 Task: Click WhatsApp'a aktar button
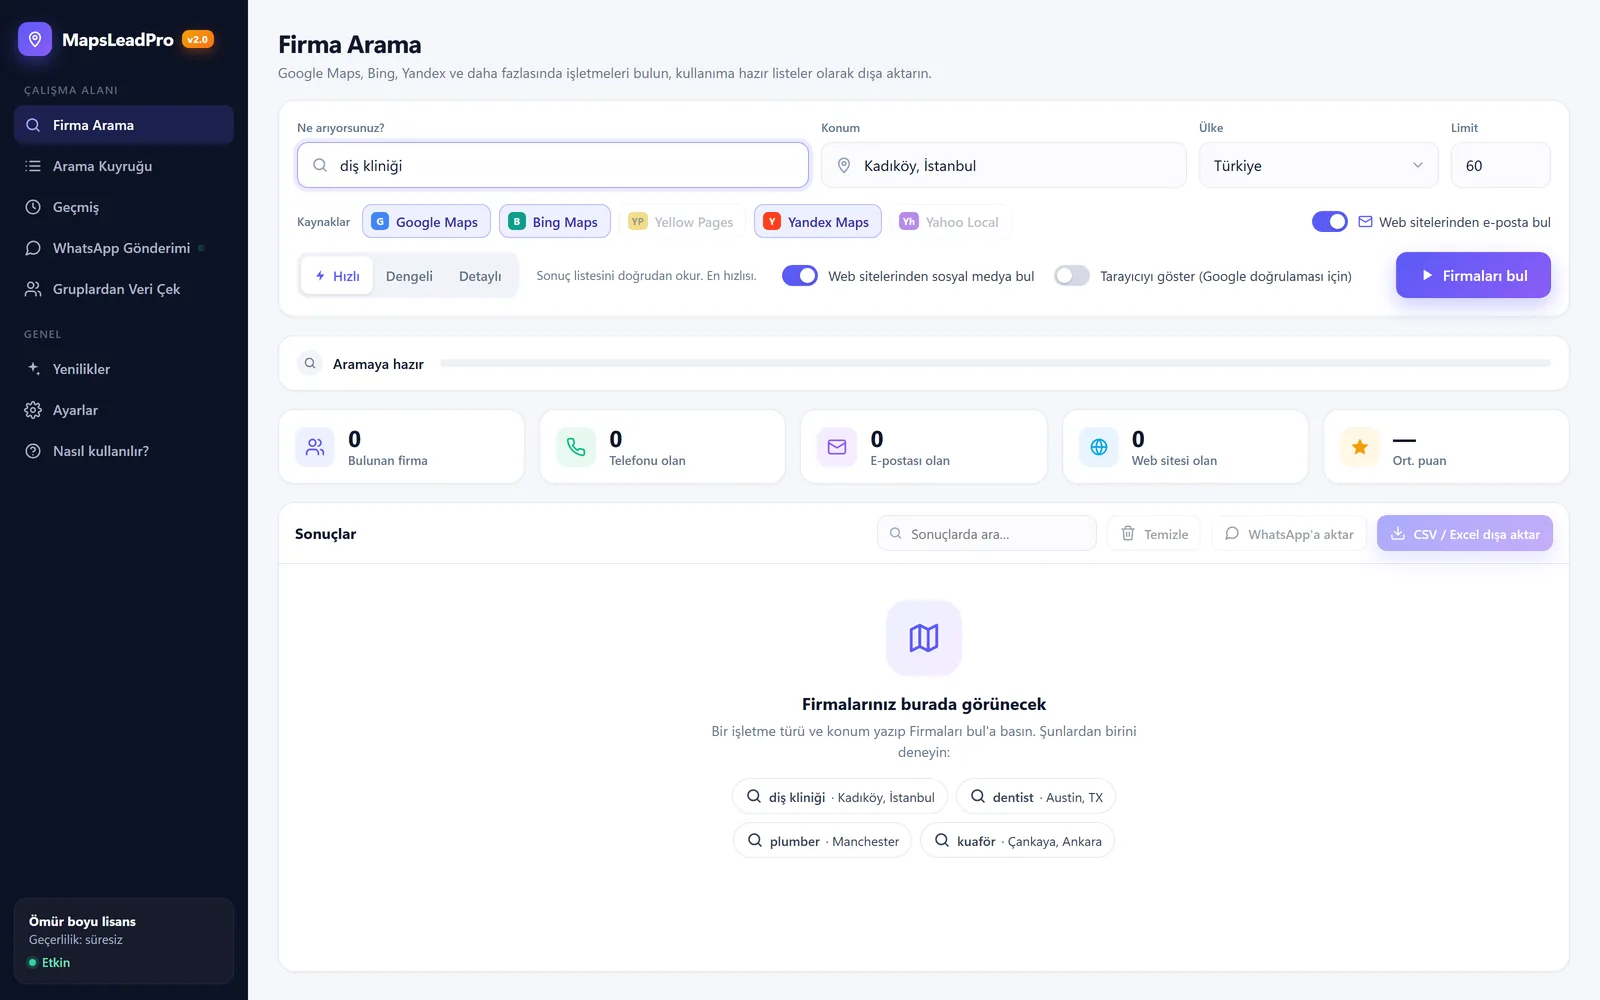tap(1289, 534)
